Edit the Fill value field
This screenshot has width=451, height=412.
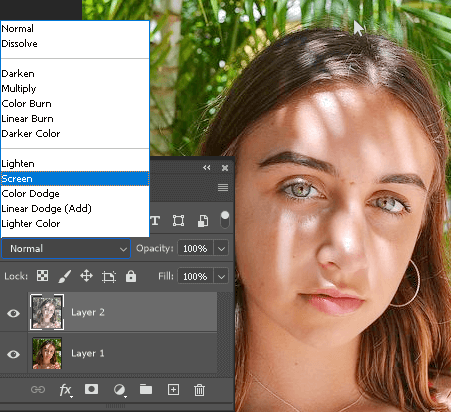click(x=195, y=276)
